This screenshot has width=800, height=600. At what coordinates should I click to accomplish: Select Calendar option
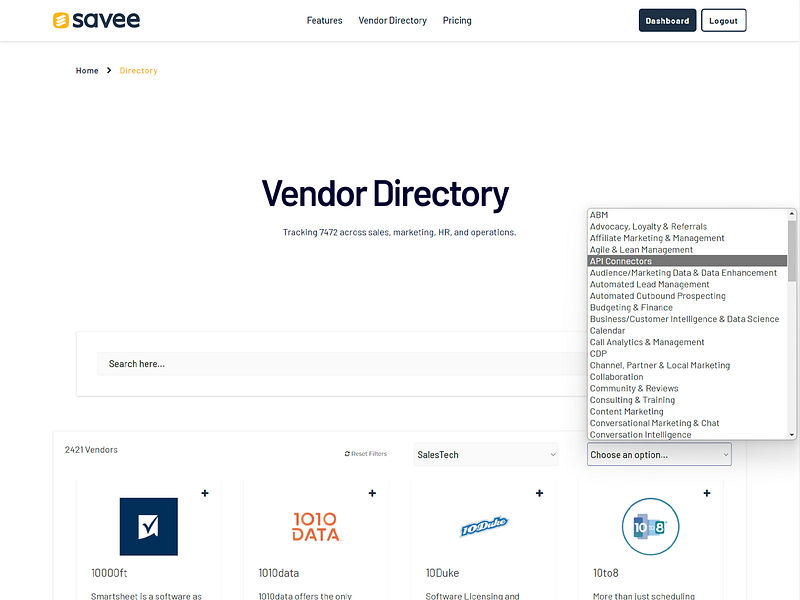pos(687,331)
